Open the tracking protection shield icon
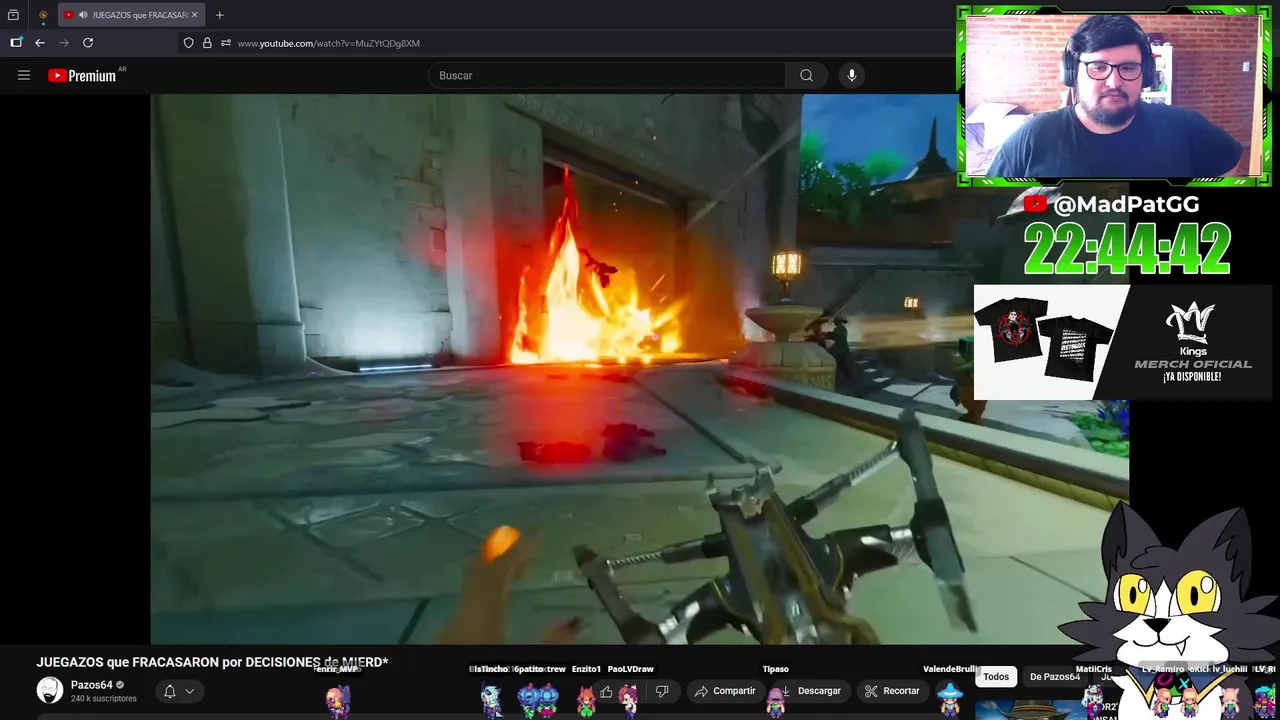This screenshot has height=720, width=1280. 188,43
